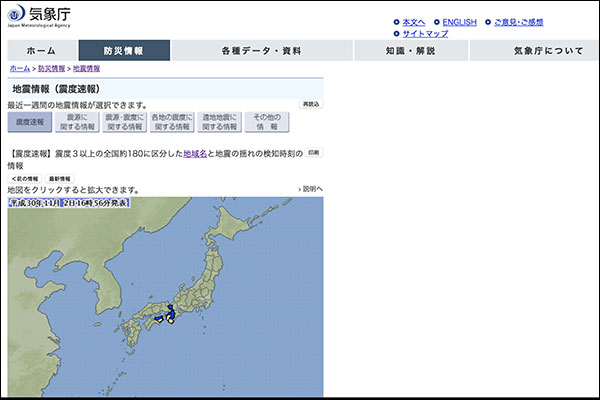The height and width of the screenshot is (400, 600).
Task: Switch to the 知識・解説 tab
Action: [x=410, y=50]
